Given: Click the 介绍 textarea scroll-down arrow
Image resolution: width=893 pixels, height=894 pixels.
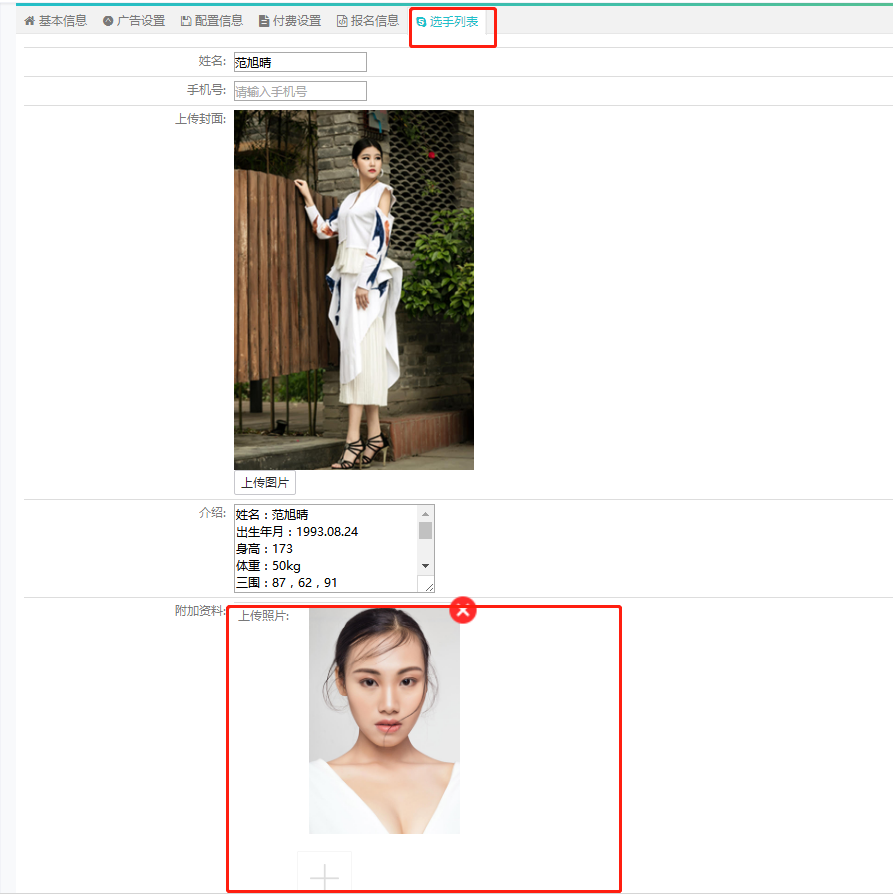Looking at the screenshot, I should click(425, 566).
